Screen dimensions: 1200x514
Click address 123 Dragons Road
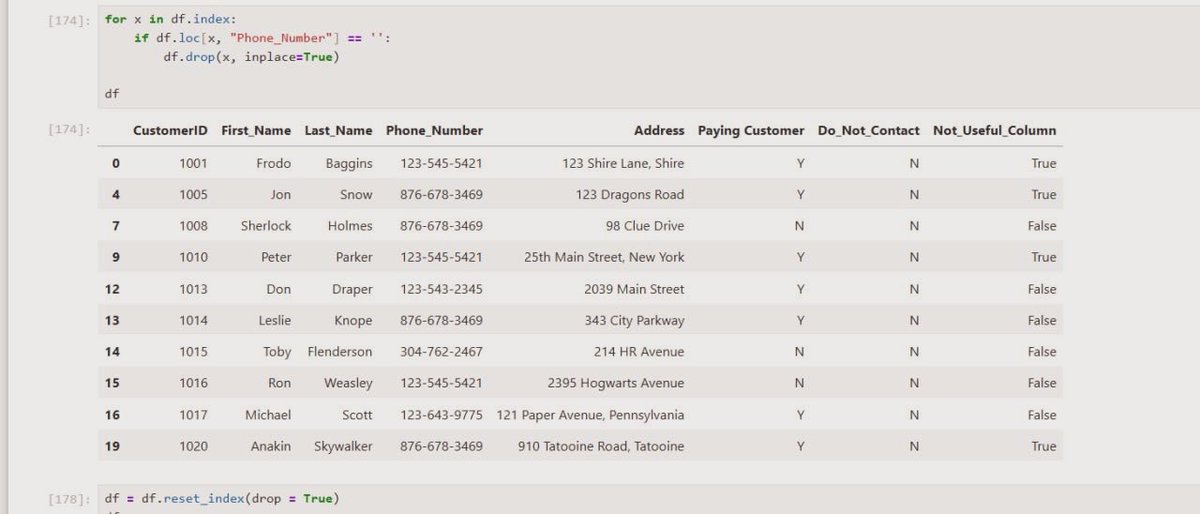point(629,195)
